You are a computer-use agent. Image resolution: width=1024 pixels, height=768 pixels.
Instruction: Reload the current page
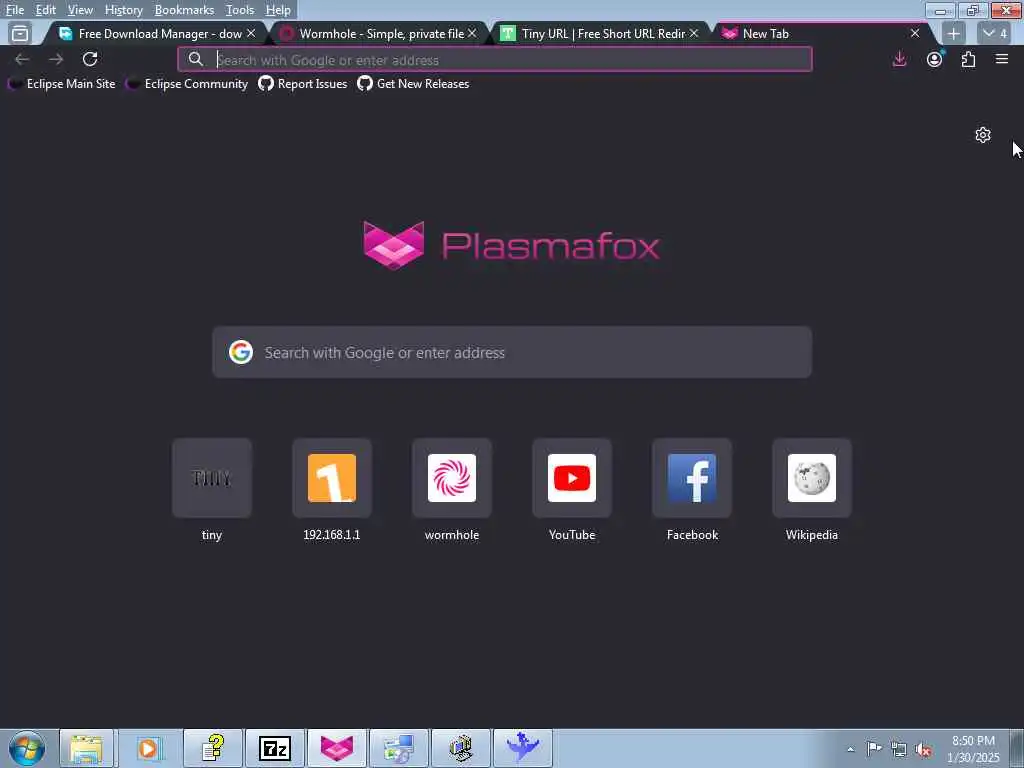click(x=90, y=59)
